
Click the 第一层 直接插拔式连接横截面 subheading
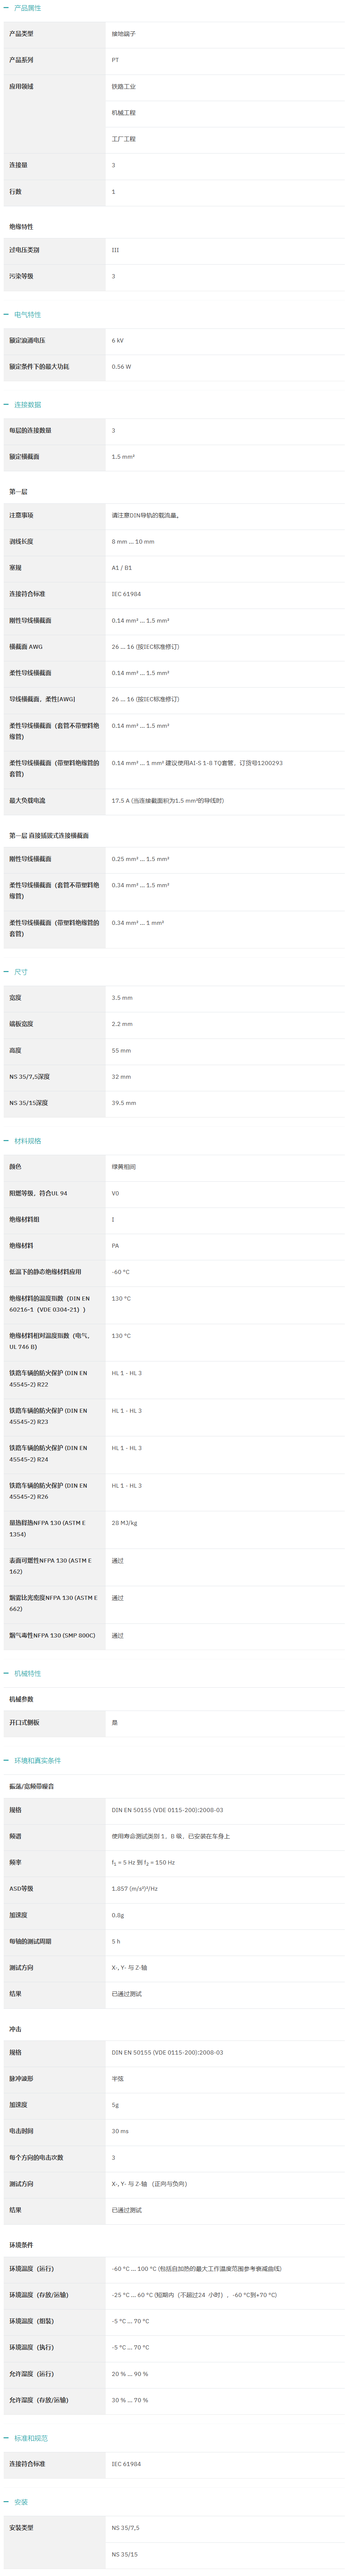pyautogui.click(x=49, y=836)
